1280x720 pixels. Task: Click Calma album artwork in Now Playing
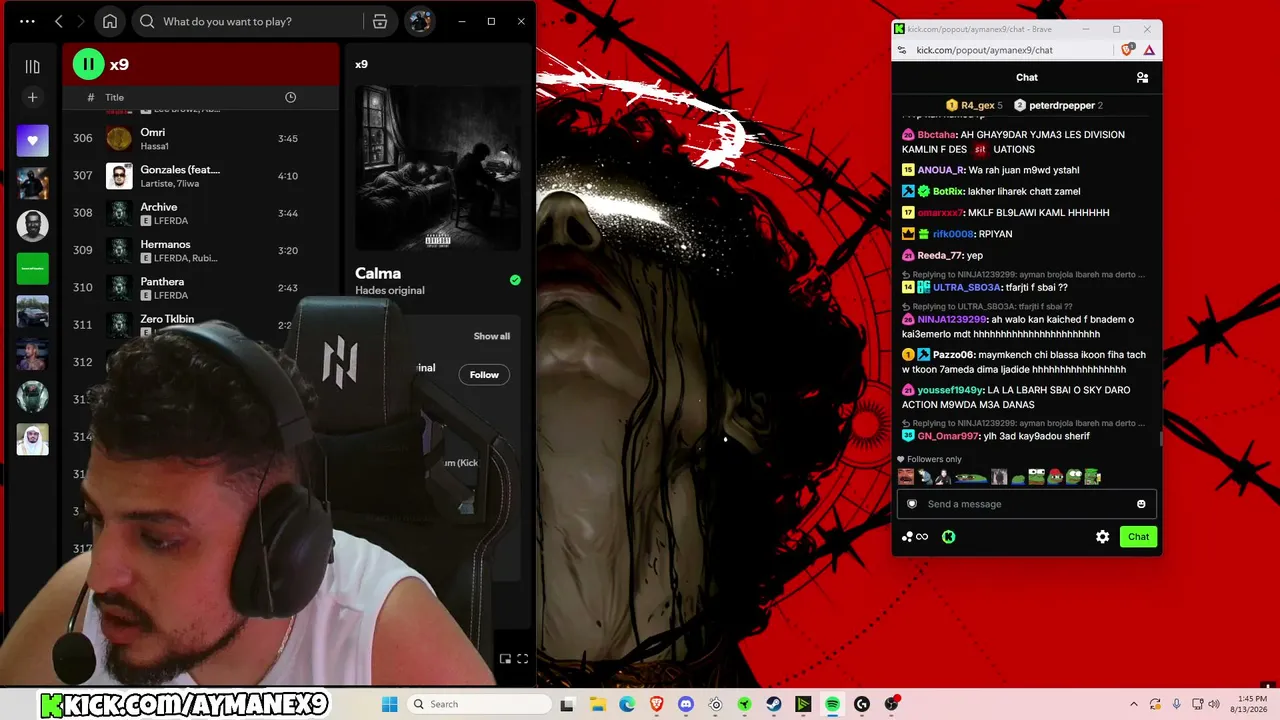click(438, 167)
